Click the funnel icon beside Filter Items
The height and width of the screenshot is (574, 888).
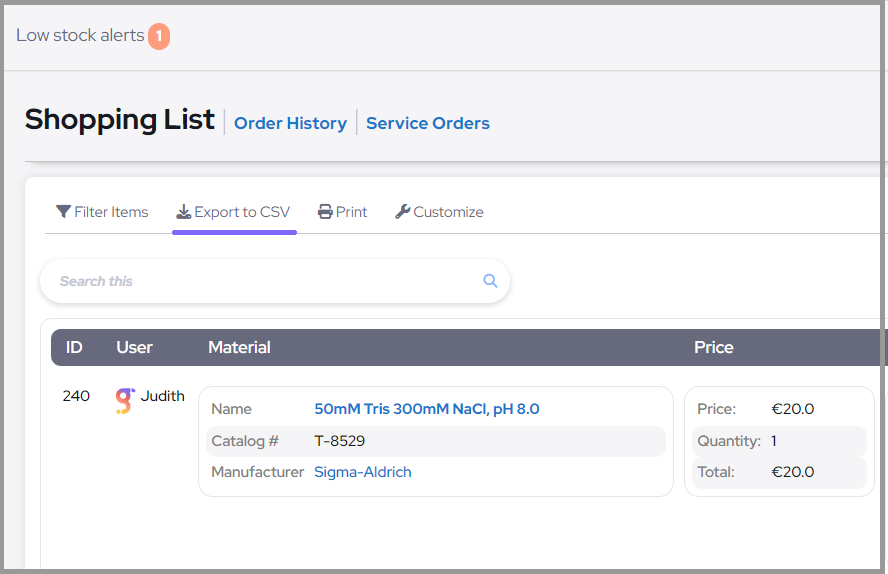coord(63,212)
